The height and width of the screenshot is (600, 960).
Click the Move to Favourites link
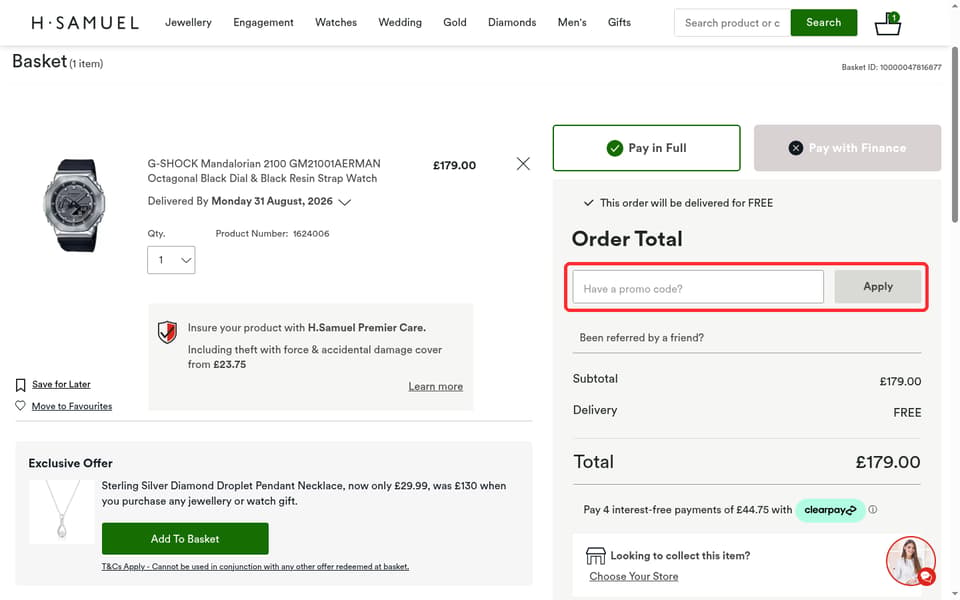click(x=72, y=407)
